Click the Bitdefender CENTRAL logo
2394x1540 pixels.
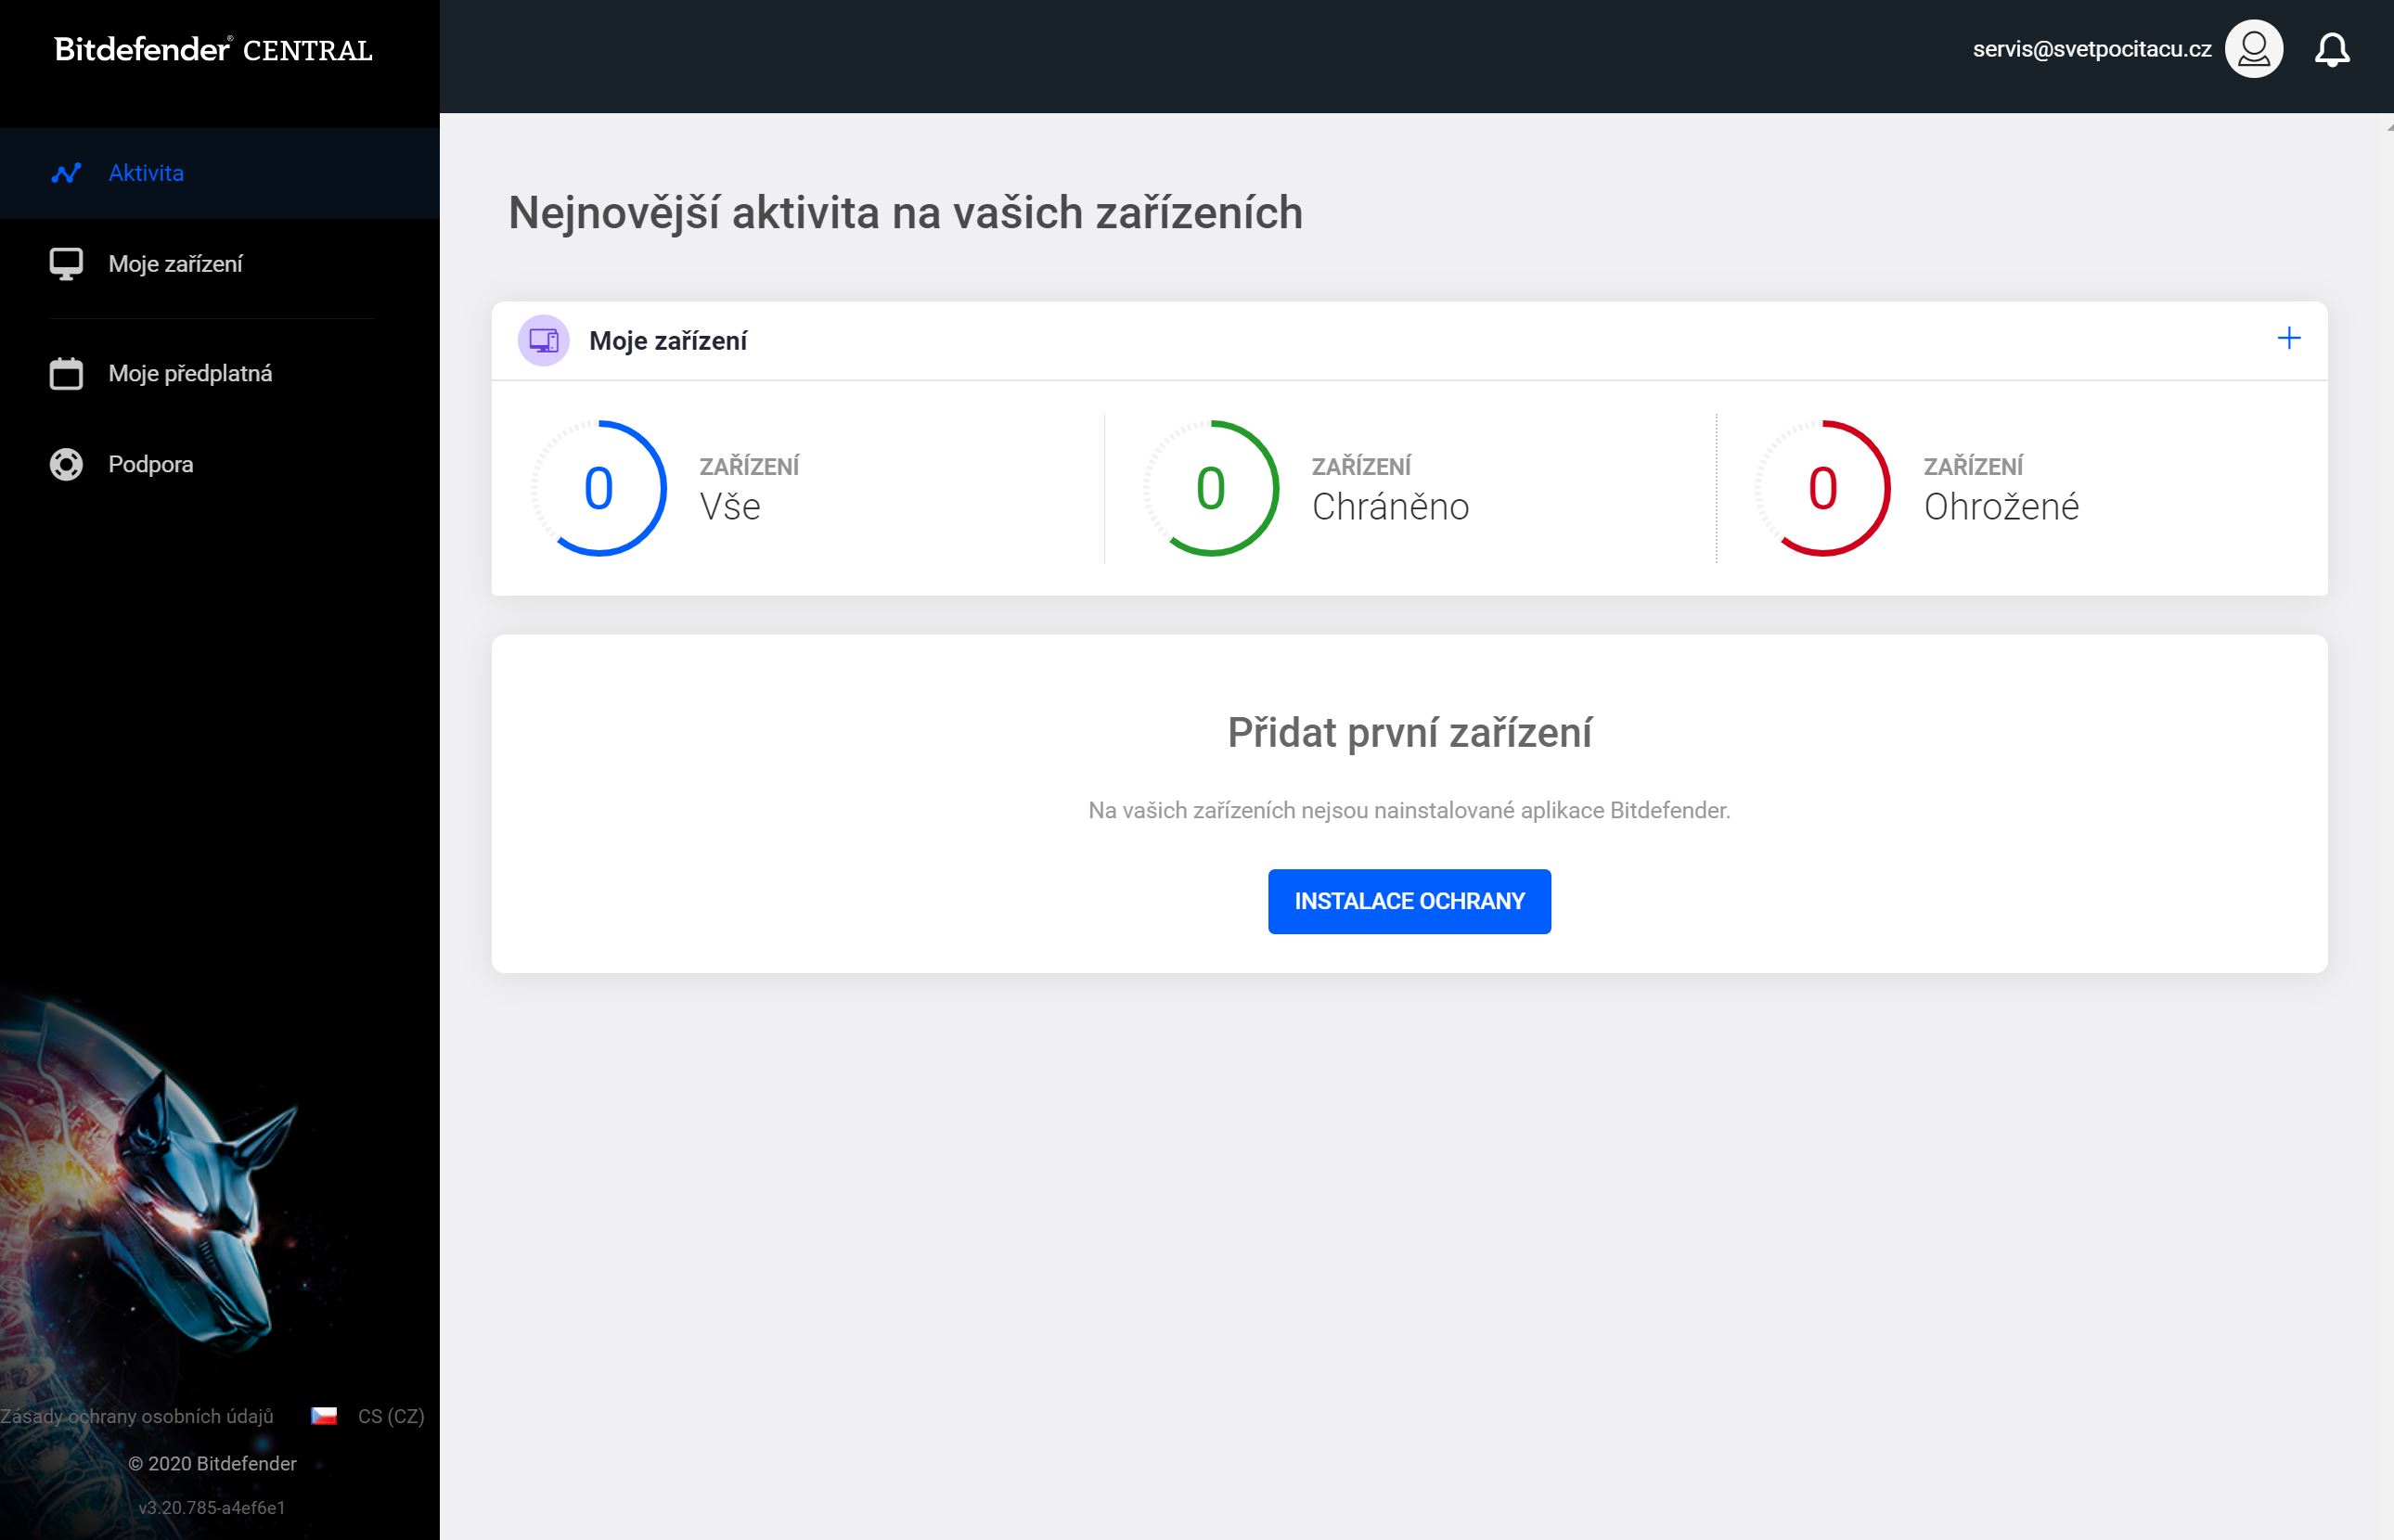pos(213,50)
